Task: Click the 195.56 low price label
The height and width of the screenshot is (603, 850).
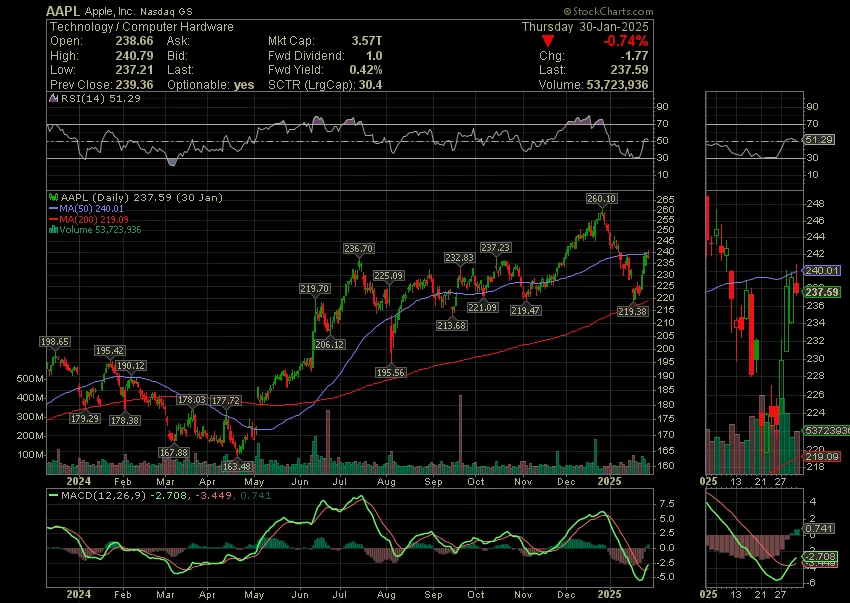Action: pos(390,372)
